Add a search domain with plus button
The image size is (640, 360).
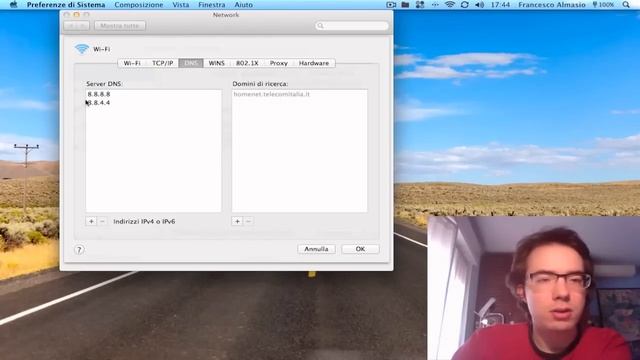[x=237, y=221]
